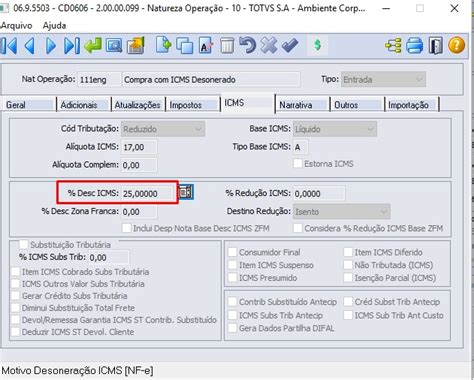Check ICMS Sub Trib Ant Custo
This screenshot has width=474, height=380.
348,315
